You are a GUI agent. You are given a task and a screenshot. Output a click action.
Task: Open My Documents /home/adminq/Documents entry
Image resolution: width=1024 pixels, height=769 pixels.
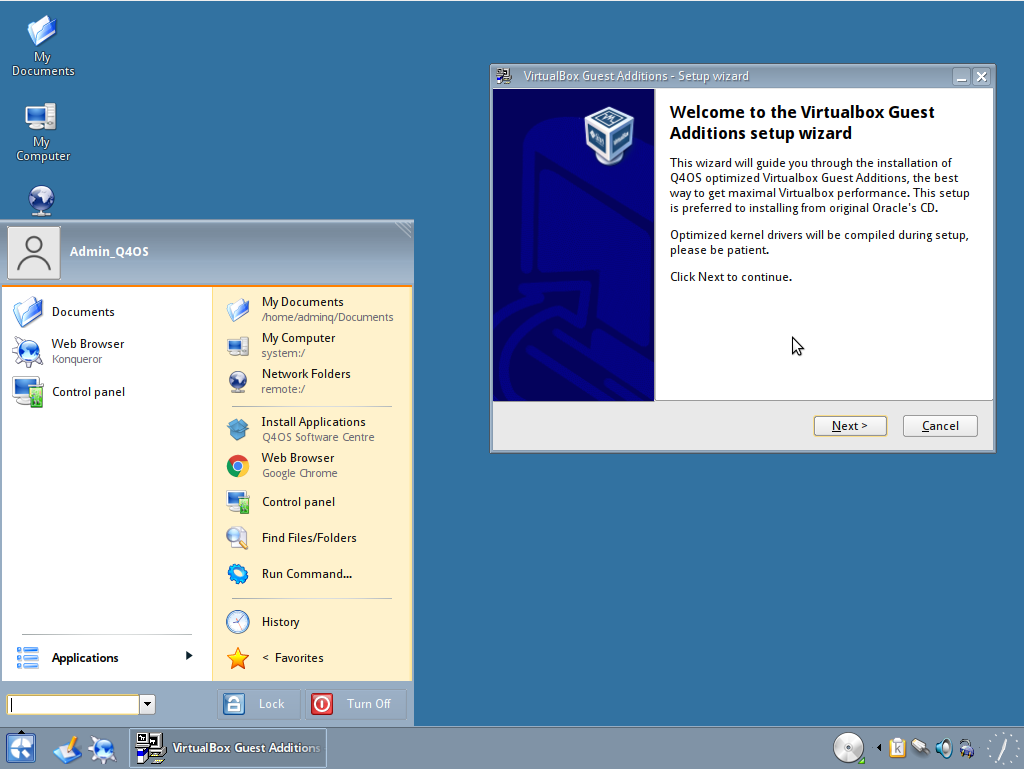click(x=312, y=309)
